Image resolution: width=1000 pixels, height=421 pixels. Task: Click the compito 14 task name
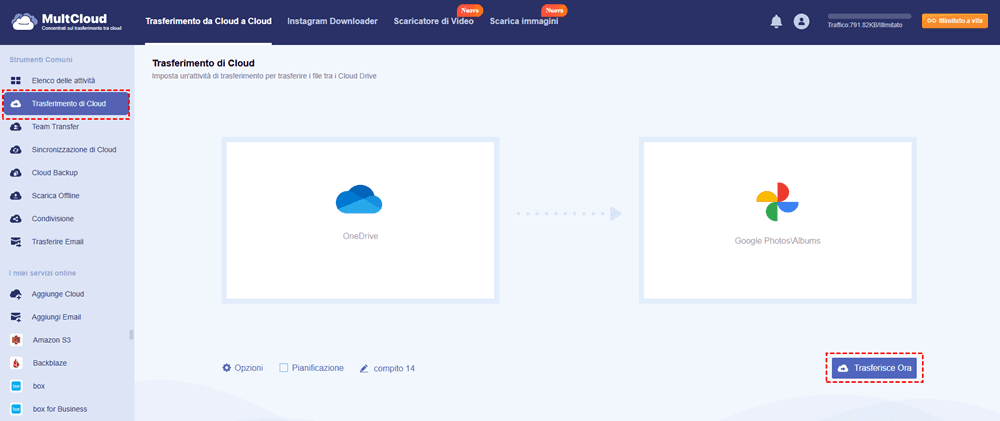click(394, 369)
